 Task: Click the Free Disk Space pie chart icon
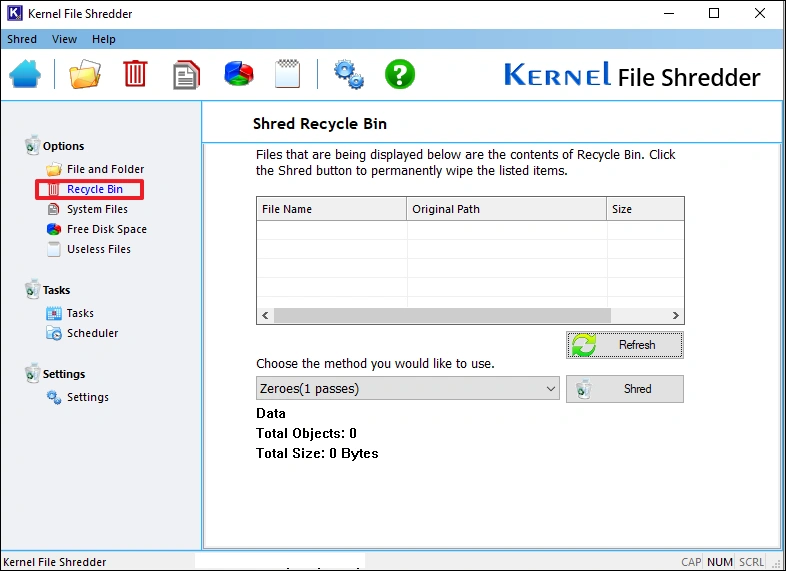tap(238, 75)
